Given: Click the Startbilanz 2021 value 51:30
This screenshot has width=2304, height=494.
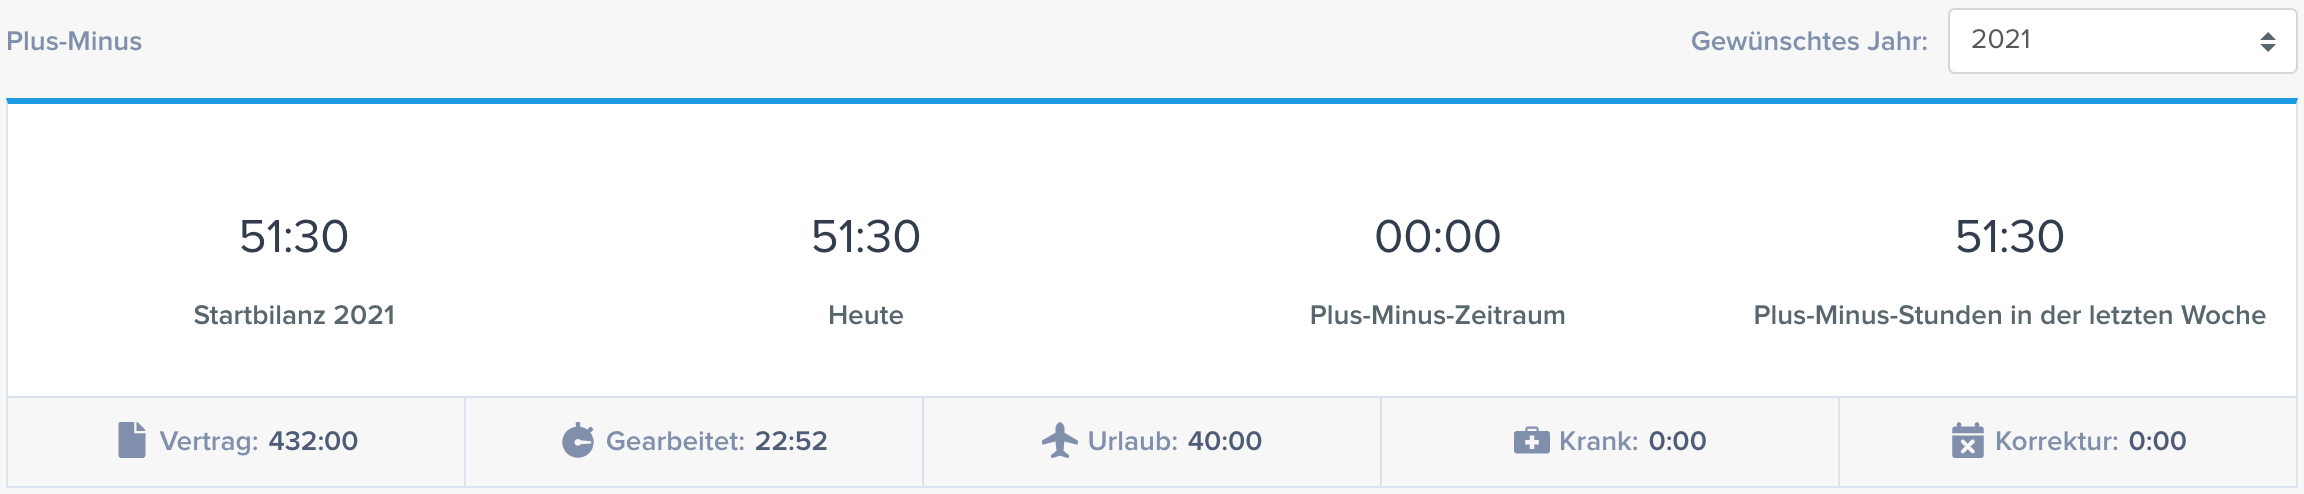Looking at the screenshot, I should pyautogui.click(x=294, y=237).
